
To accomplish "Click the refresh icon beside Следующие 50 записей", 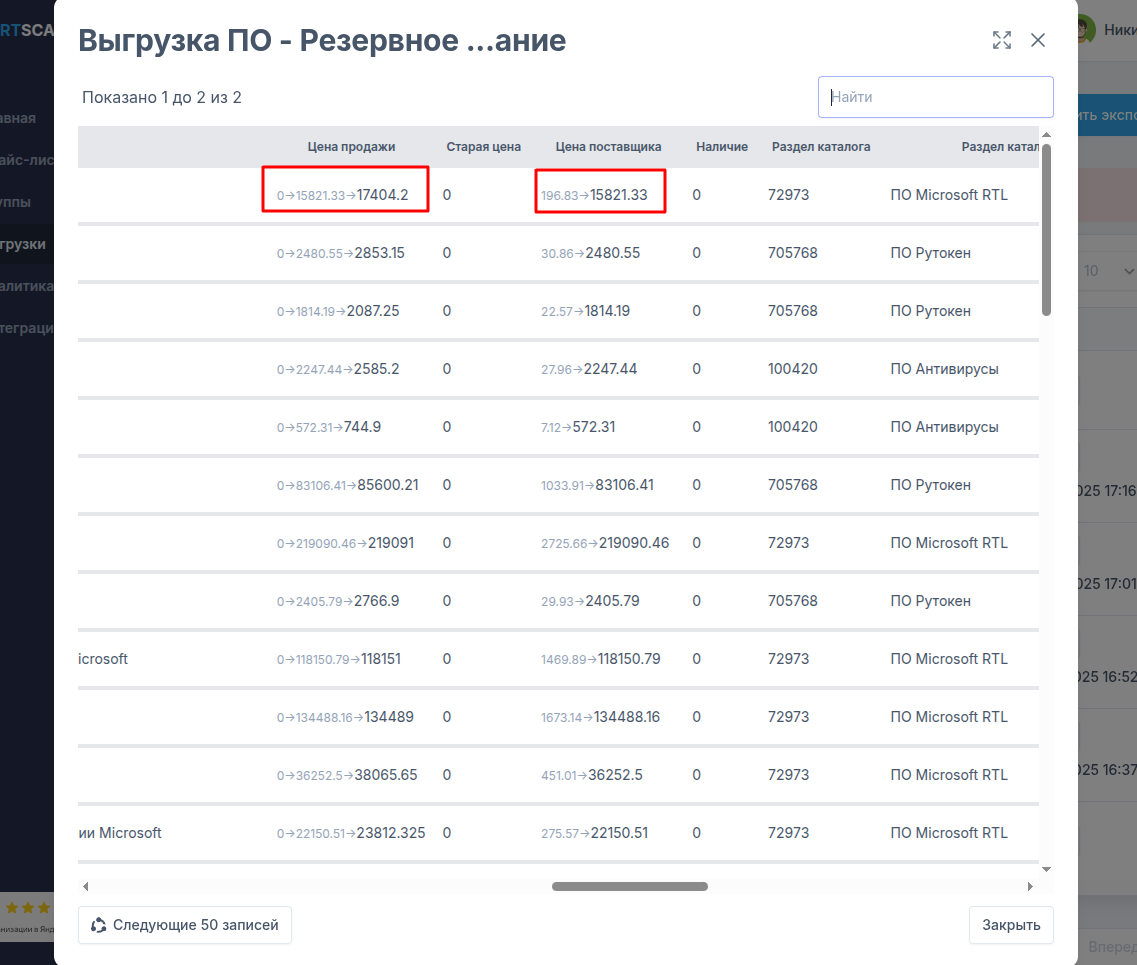I will pos(98,925).
